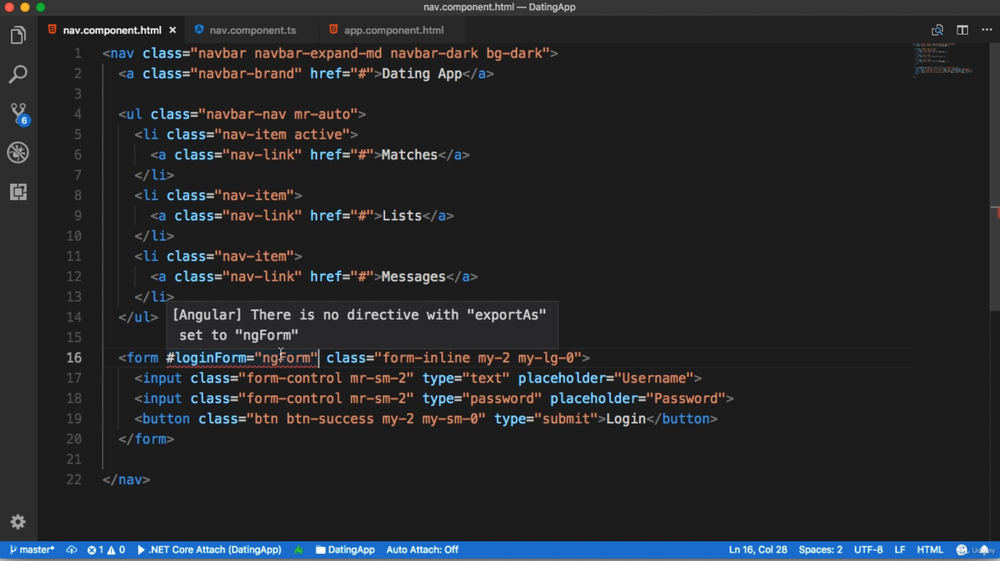
Task: Open the Debug panel icon
Action: tap(18, 153)
